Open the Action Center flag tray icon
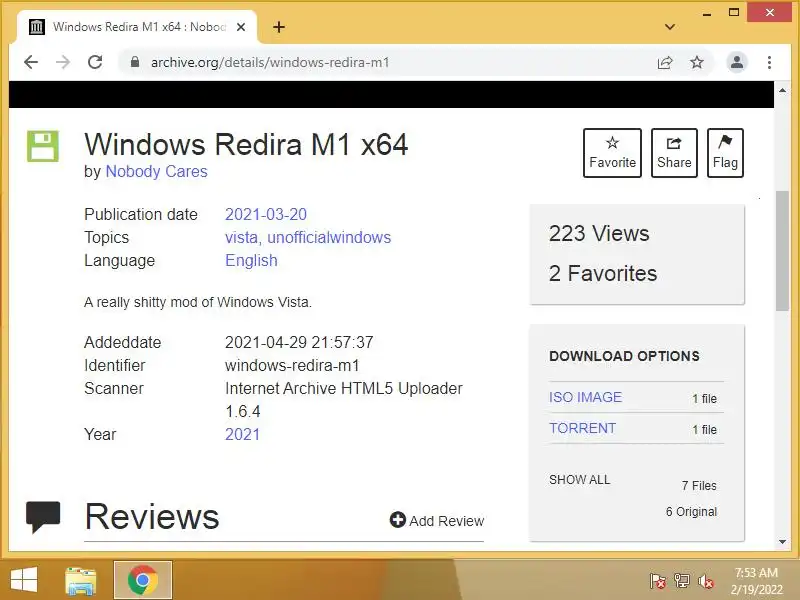800x600 pixels. pyautogui.click(x=658, y=581)
